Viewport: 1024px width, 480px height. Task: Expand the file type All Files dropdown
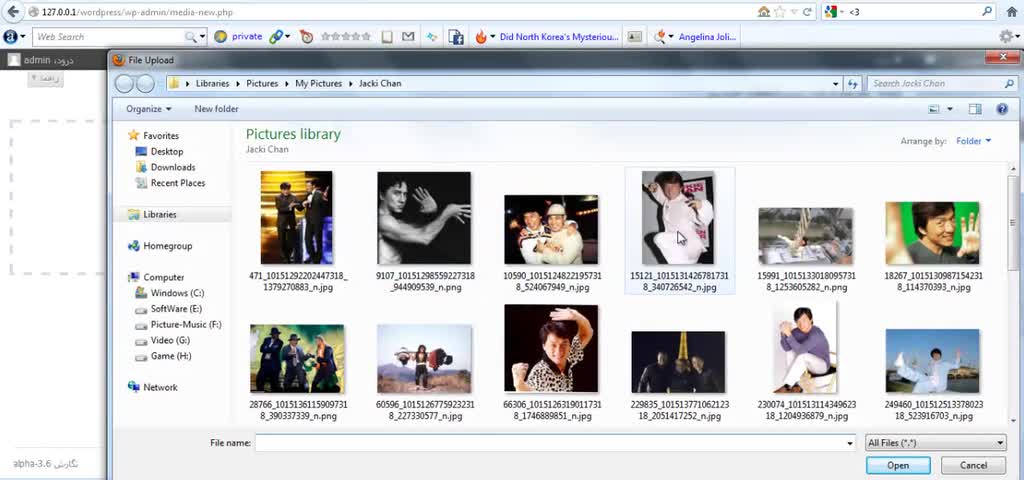click(x=935, y=443)
